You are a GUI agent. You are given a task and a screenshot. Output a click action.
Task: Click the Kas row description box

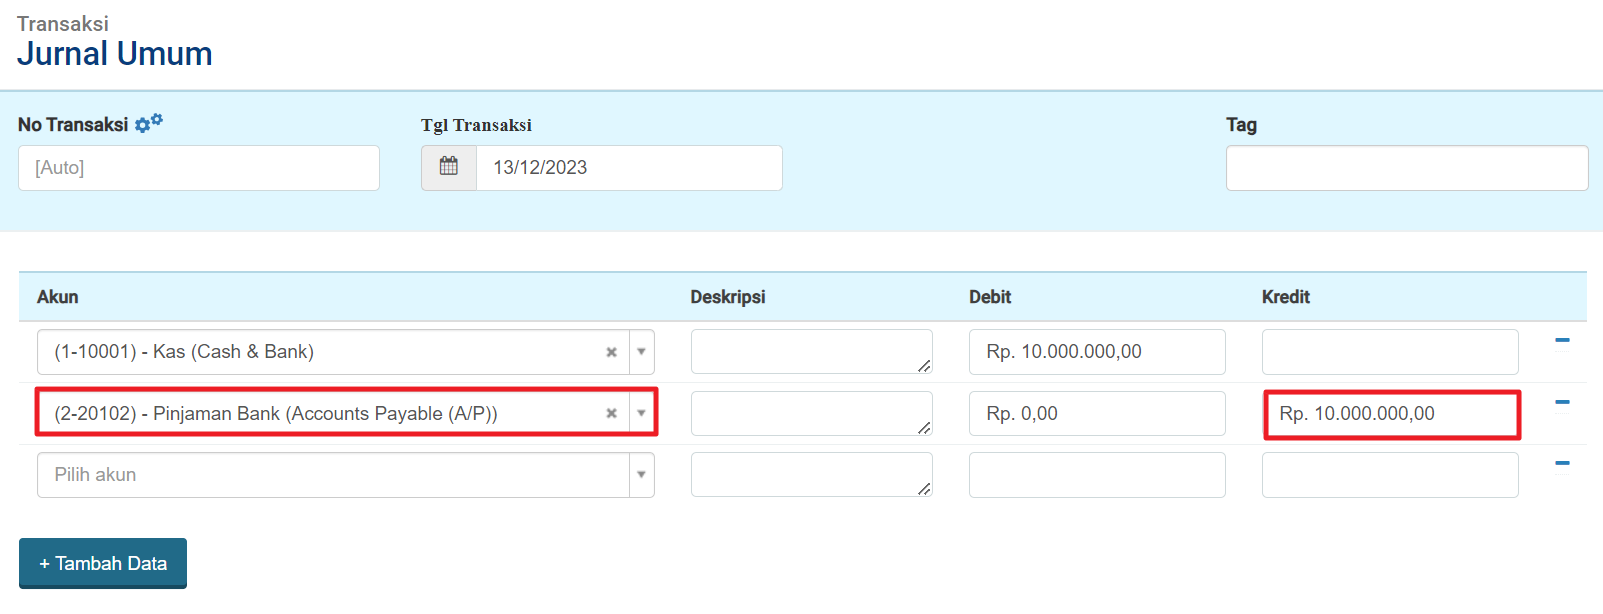click(x=810, y=352)
